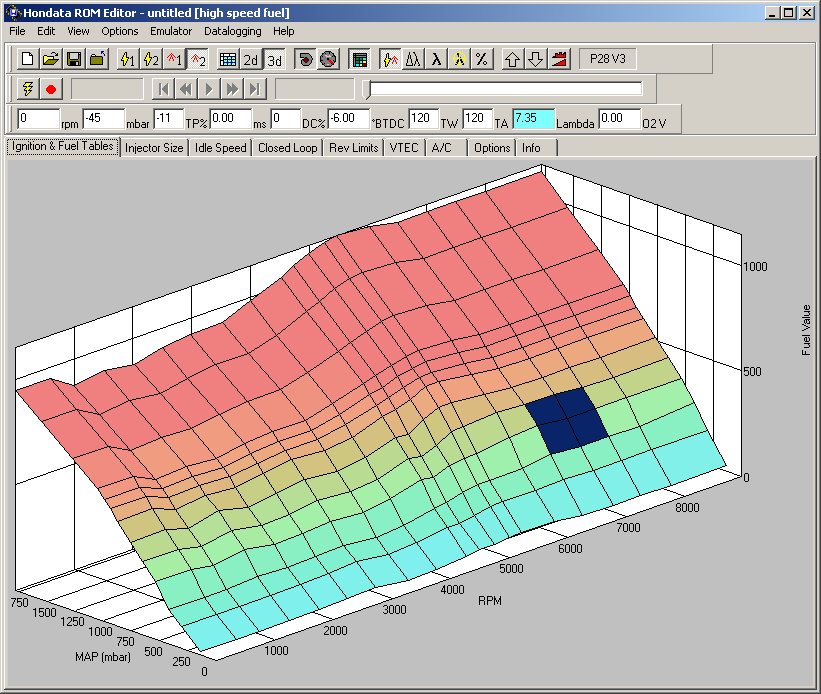Click the down arrow decrease icon

click(x=536, y=59)
